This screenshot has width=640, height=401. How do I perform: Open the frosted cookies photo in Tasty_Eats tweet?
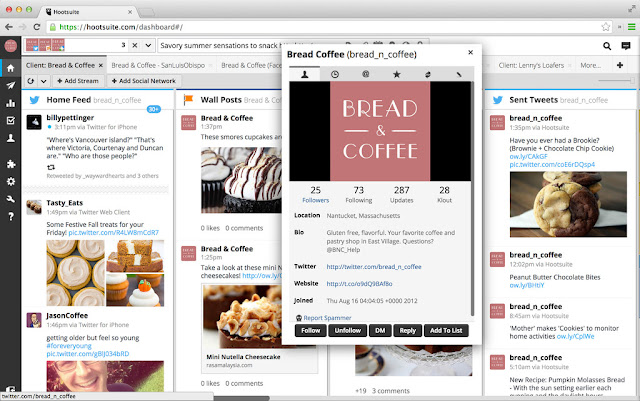[76, 273]
